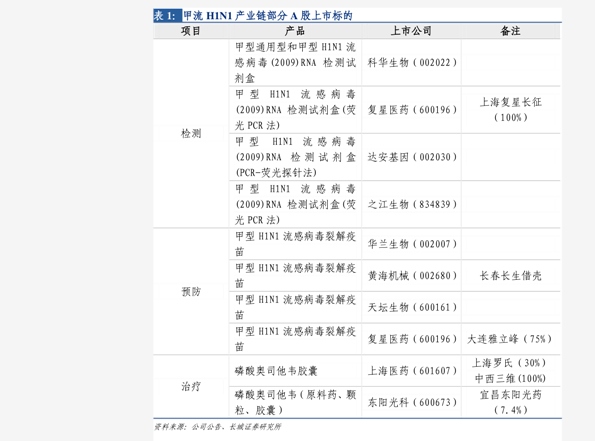Click the source note '资料来源: 公司公告、长城证券研究所'
The image size is (595, 441).
click(x=217, y=427)
